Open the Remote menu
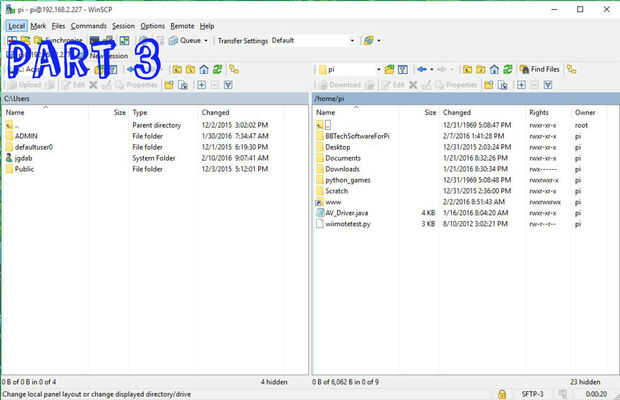 tap(182, 26)
